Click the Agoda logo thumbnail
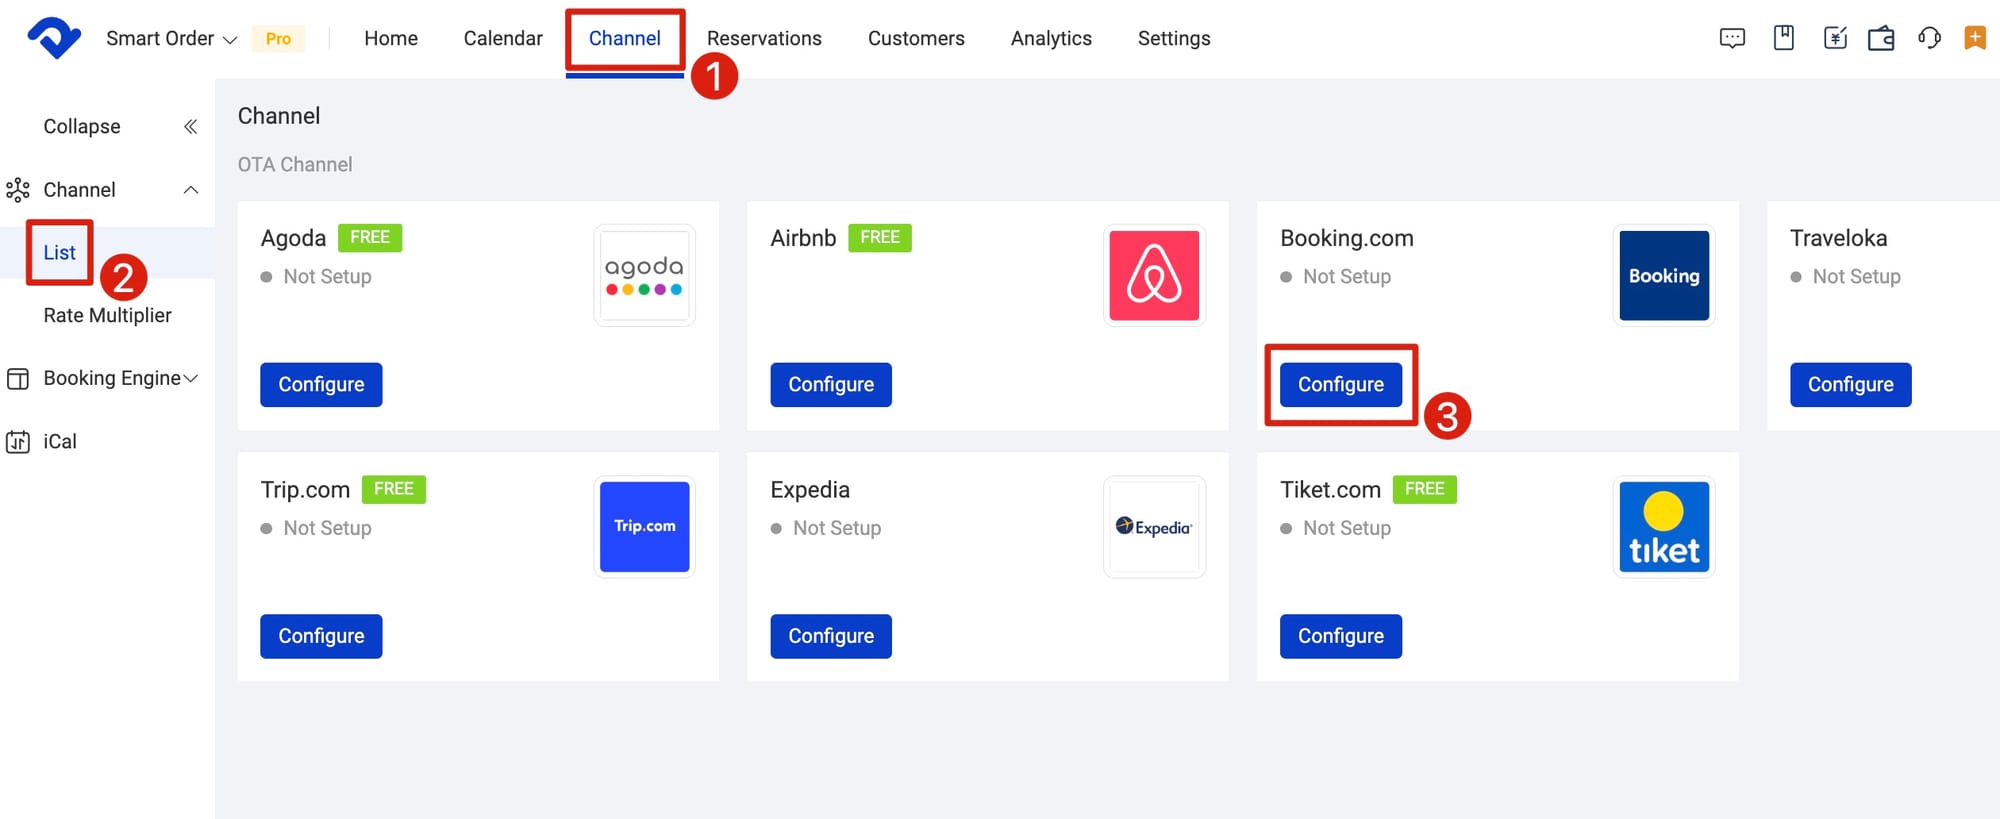Screen dimensions: 2000x819 (644, 275)
